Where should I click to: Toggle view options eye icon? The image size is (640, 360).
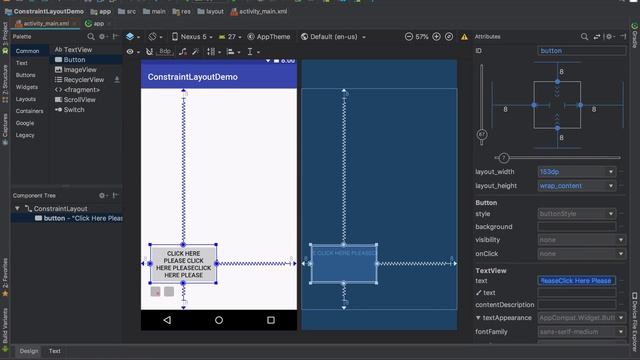(x=133, y=51)
